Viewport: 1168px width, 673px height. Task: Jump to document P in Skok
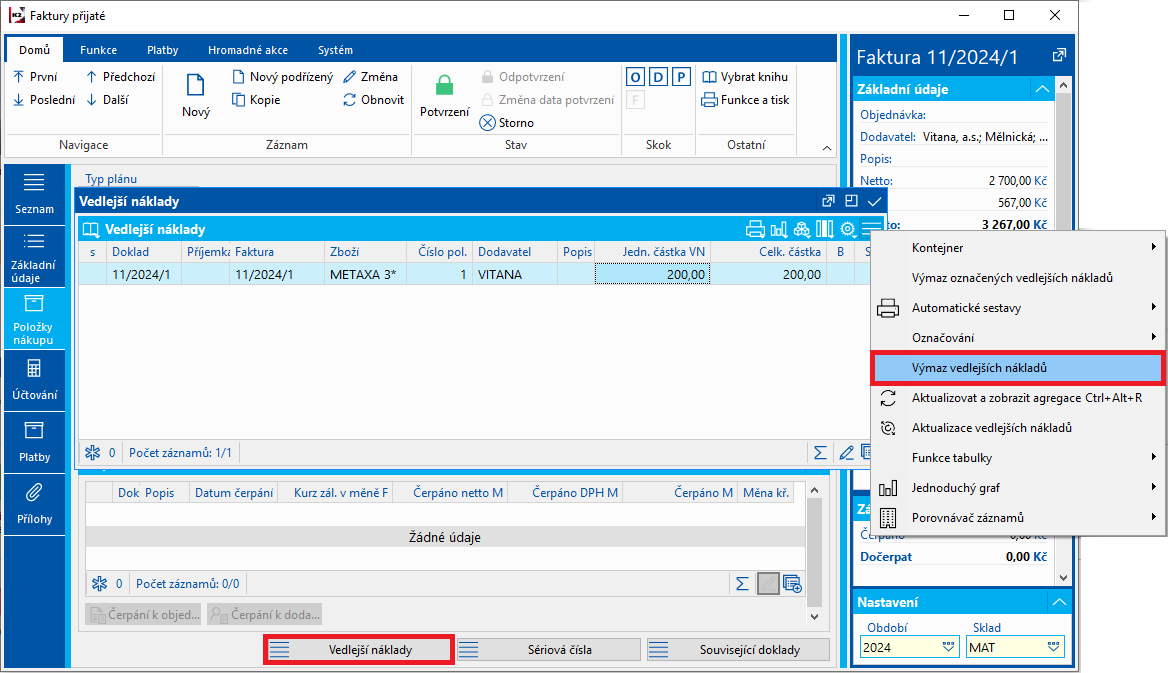681,77
